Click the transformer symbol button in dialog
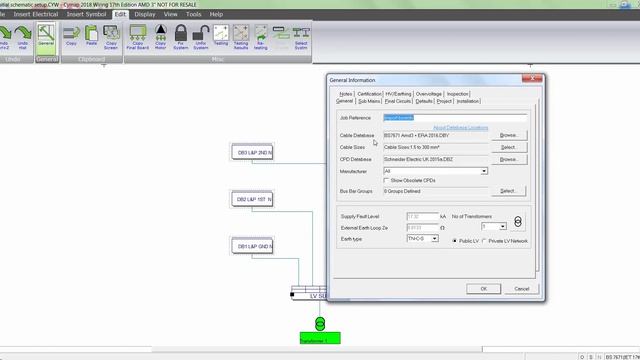Viewport: 640px width, 360px height. [518, 222]
